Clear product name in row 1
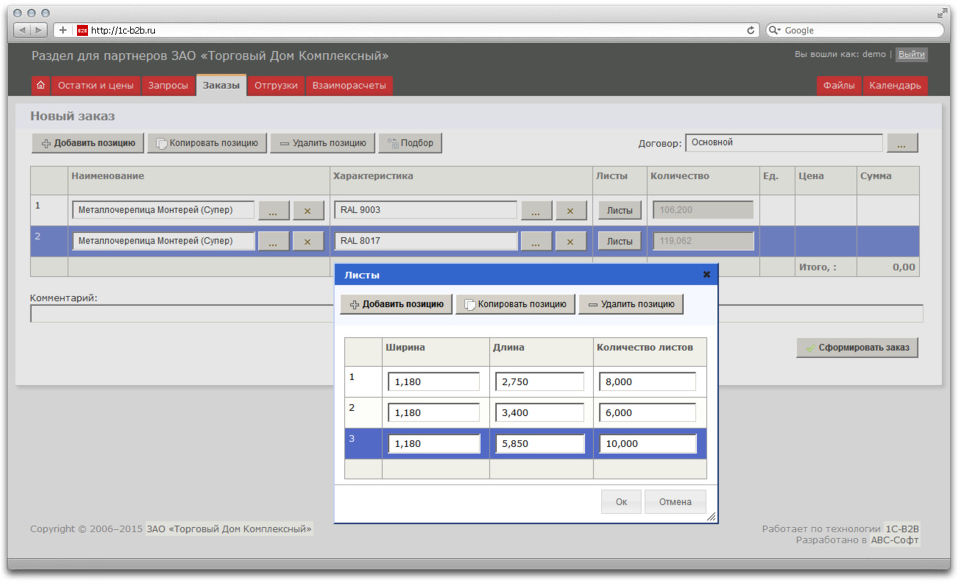This screenshot has width=960, height=584. (307, 210)
